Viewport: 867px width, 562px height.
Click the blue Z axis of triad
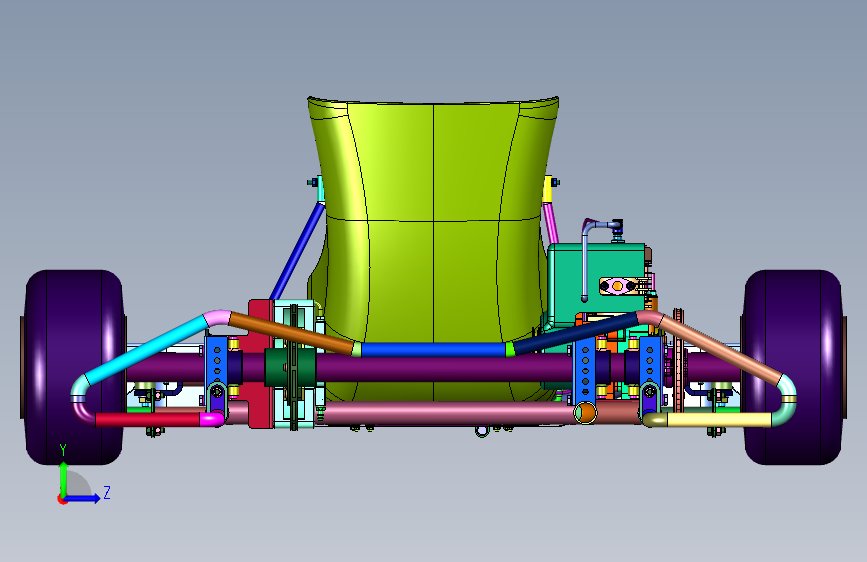(84, 498)
